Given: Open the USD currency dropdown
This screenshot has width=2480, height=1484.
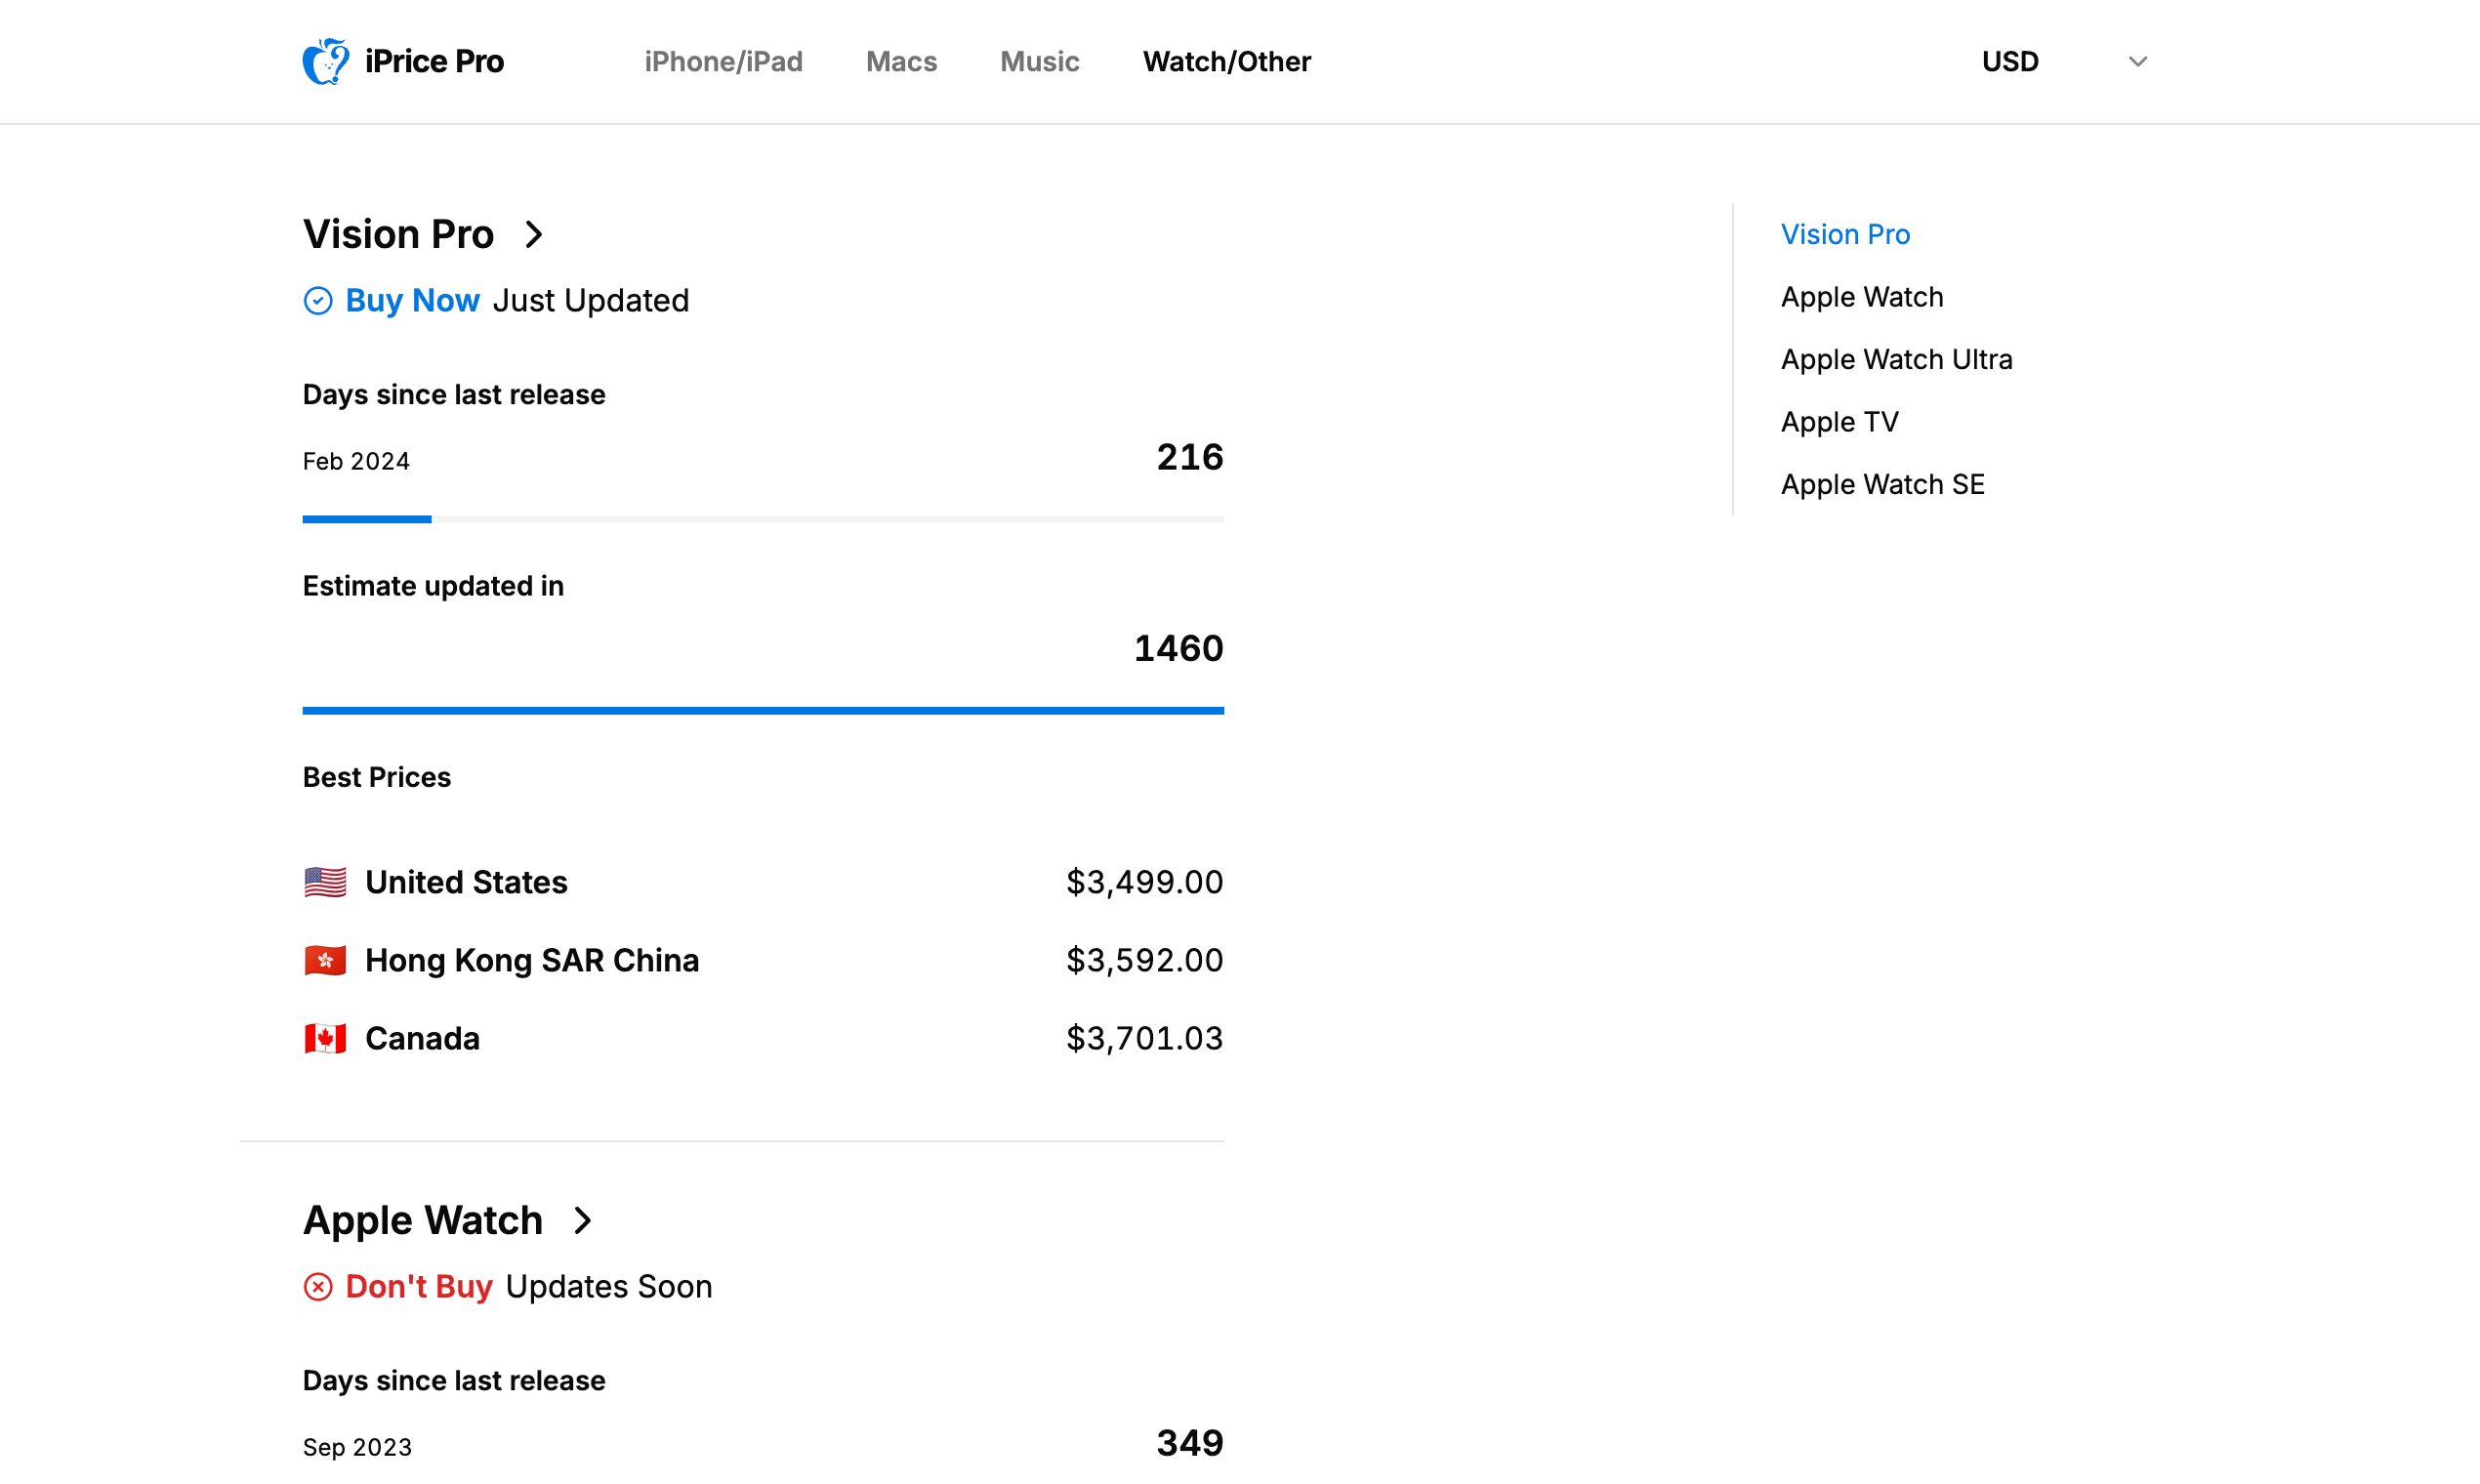Looking at the screenshot, I should pos(2064,62).
